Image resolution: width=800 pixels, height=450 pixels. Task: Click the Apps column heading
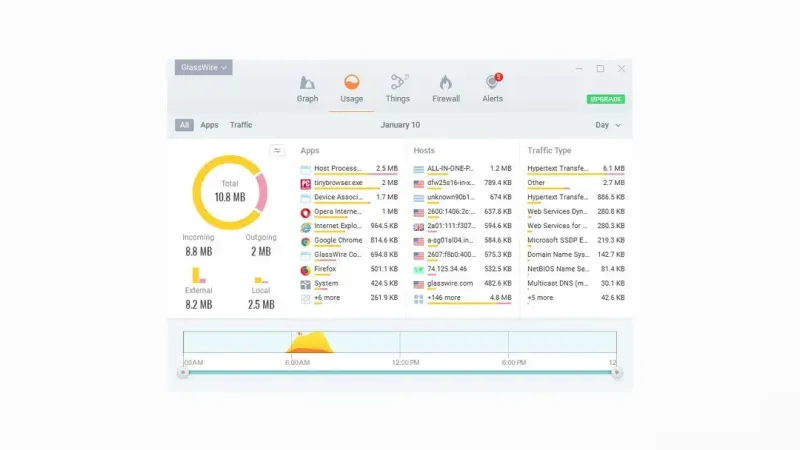(x=310, y=151)
